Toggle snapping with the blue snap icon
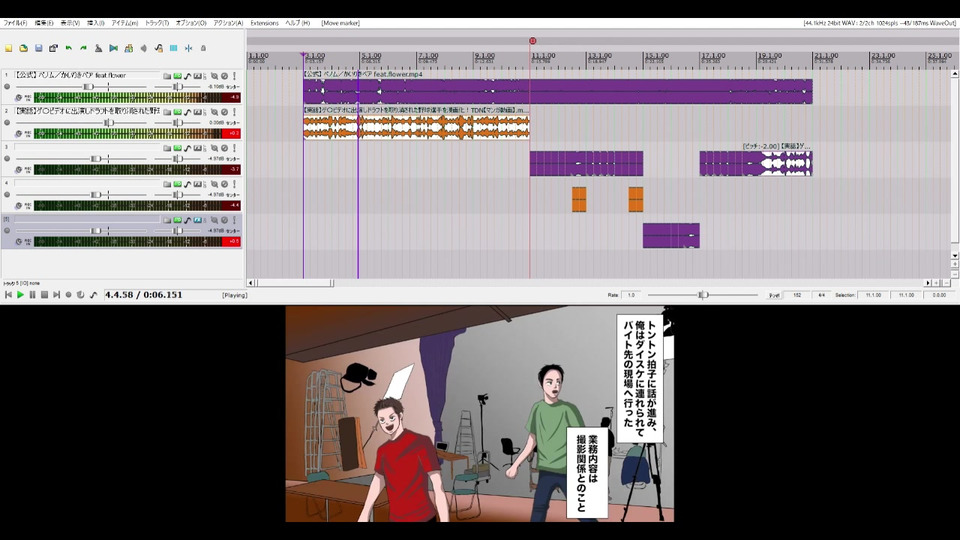The height and width of the screenshot is (540, 960). [189, 48]
